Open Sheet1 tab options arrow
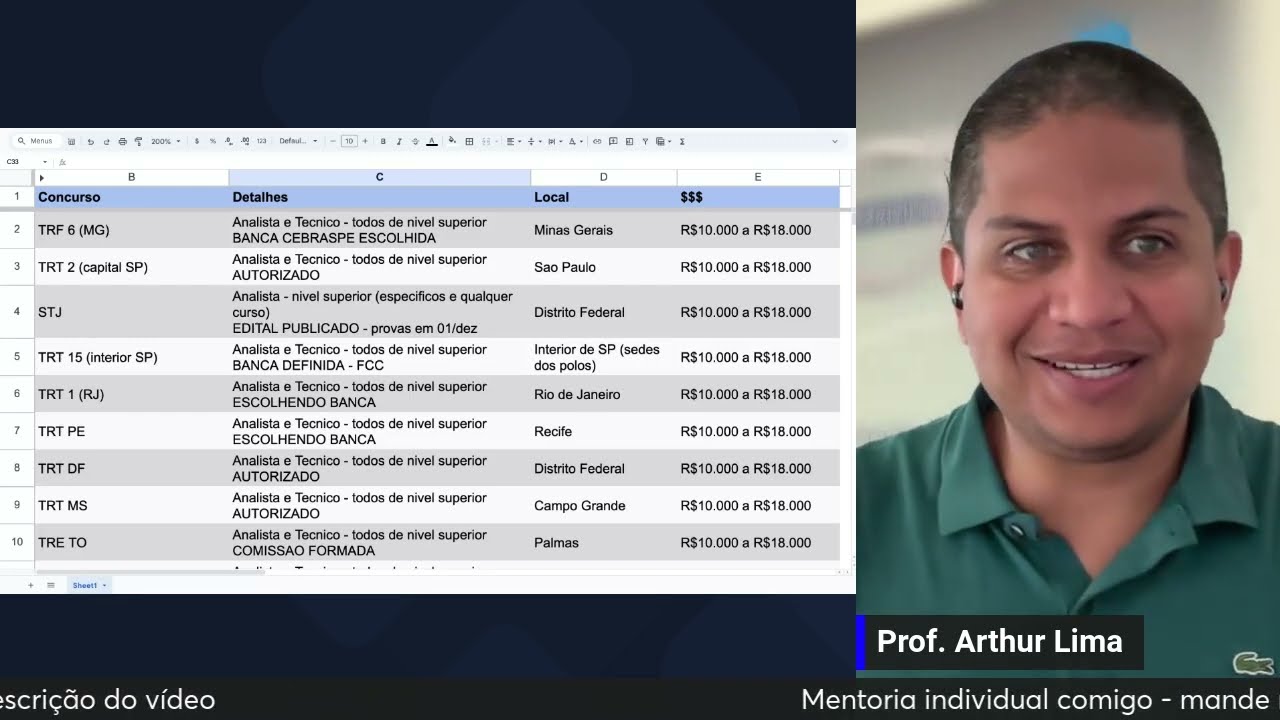1280x720 pixels. [x=104, y=585]
